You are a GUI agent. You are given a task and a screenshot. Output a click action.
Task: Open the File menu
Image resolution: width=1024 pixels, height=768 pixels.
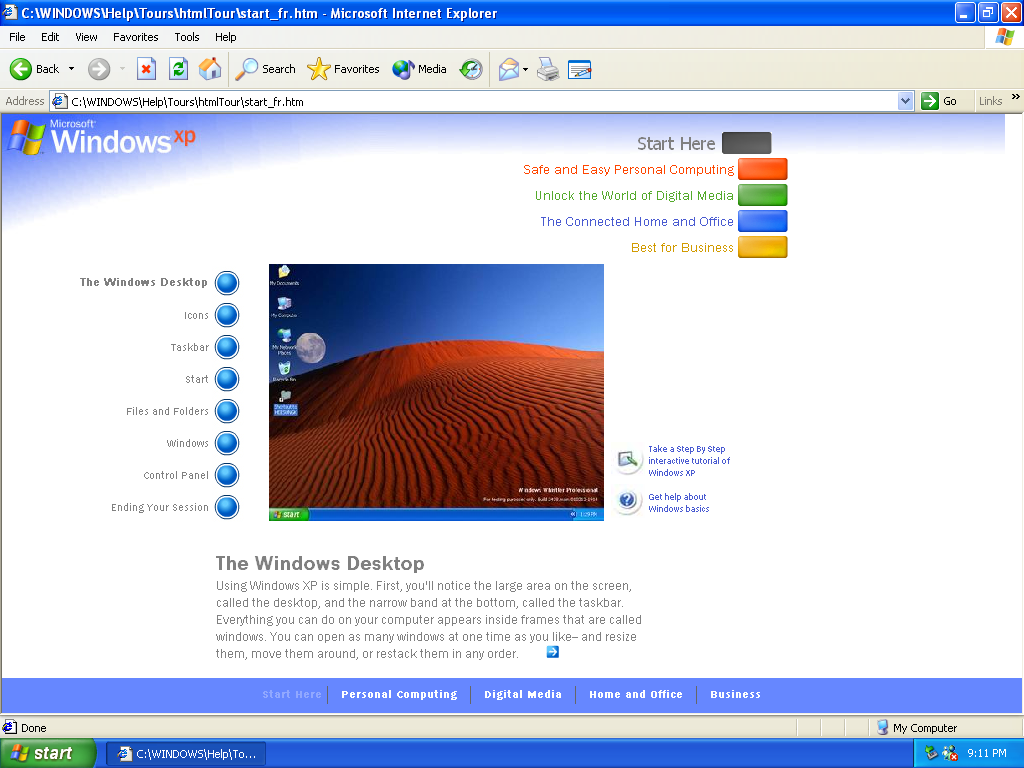(17, 37)
